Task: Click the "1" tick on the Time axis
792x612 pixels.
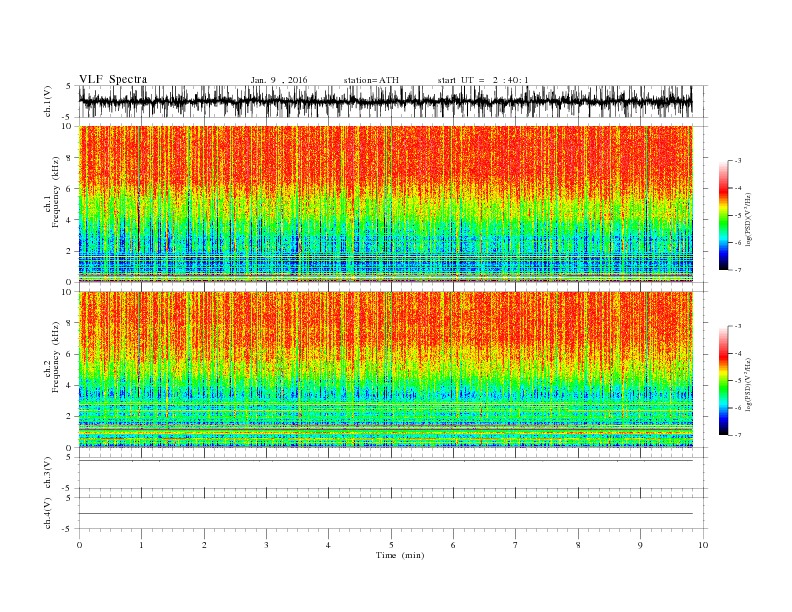Action: coord(141,545)
